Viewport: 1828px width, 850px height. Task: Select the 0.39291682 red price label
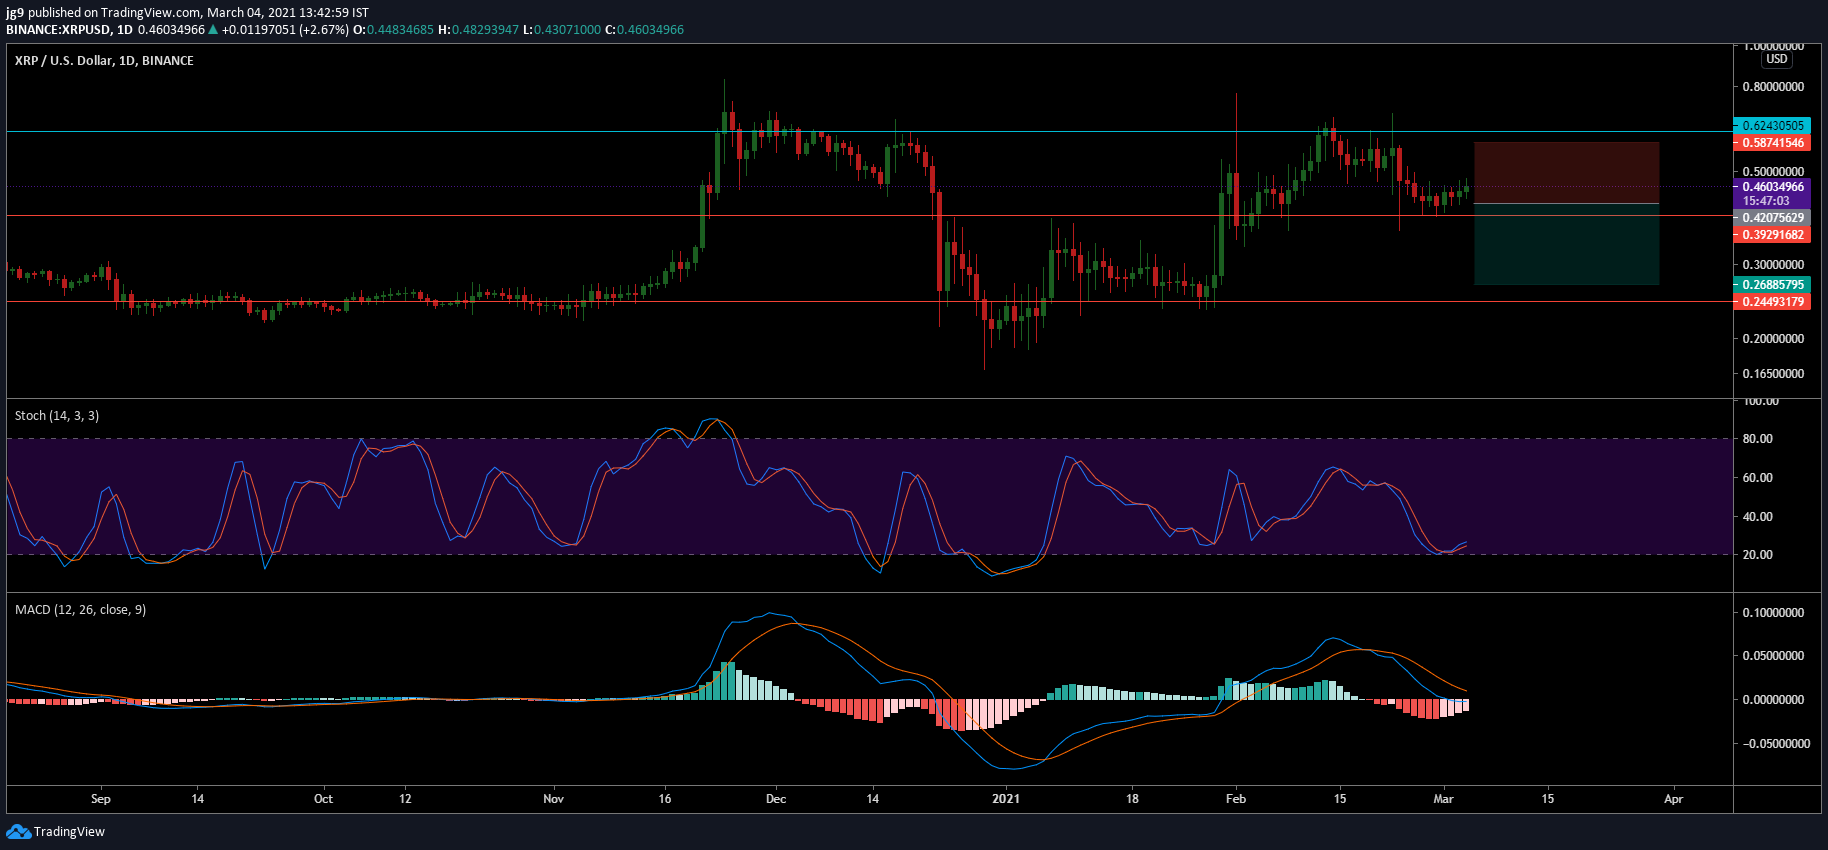1772,235
